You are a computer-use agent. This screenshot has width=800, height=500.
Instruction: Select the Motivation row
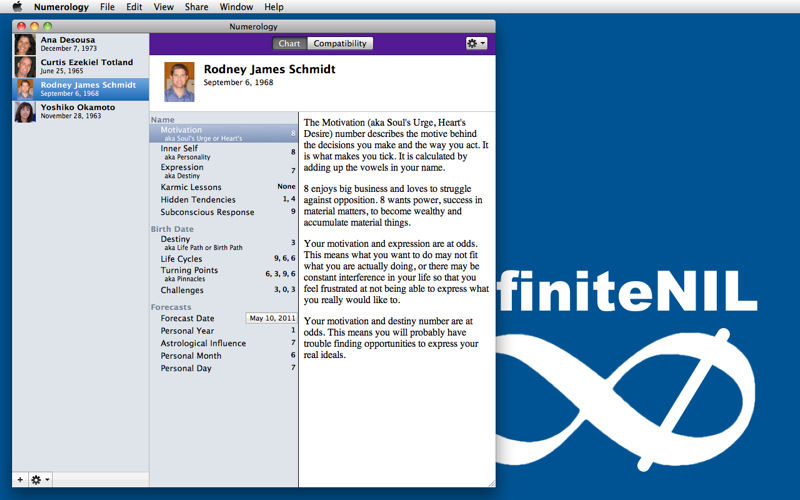point(223,133)
